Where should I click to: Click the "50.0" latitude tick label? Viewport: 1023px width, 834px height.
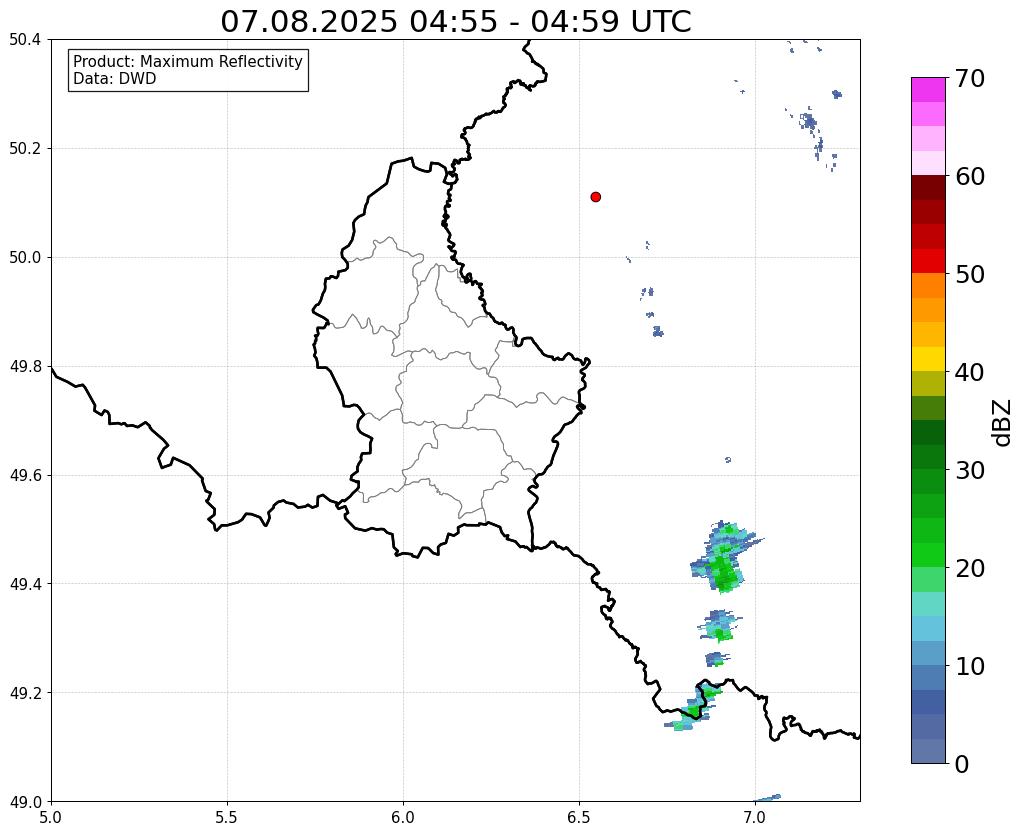pyautogui.click(x=25, y=257)
